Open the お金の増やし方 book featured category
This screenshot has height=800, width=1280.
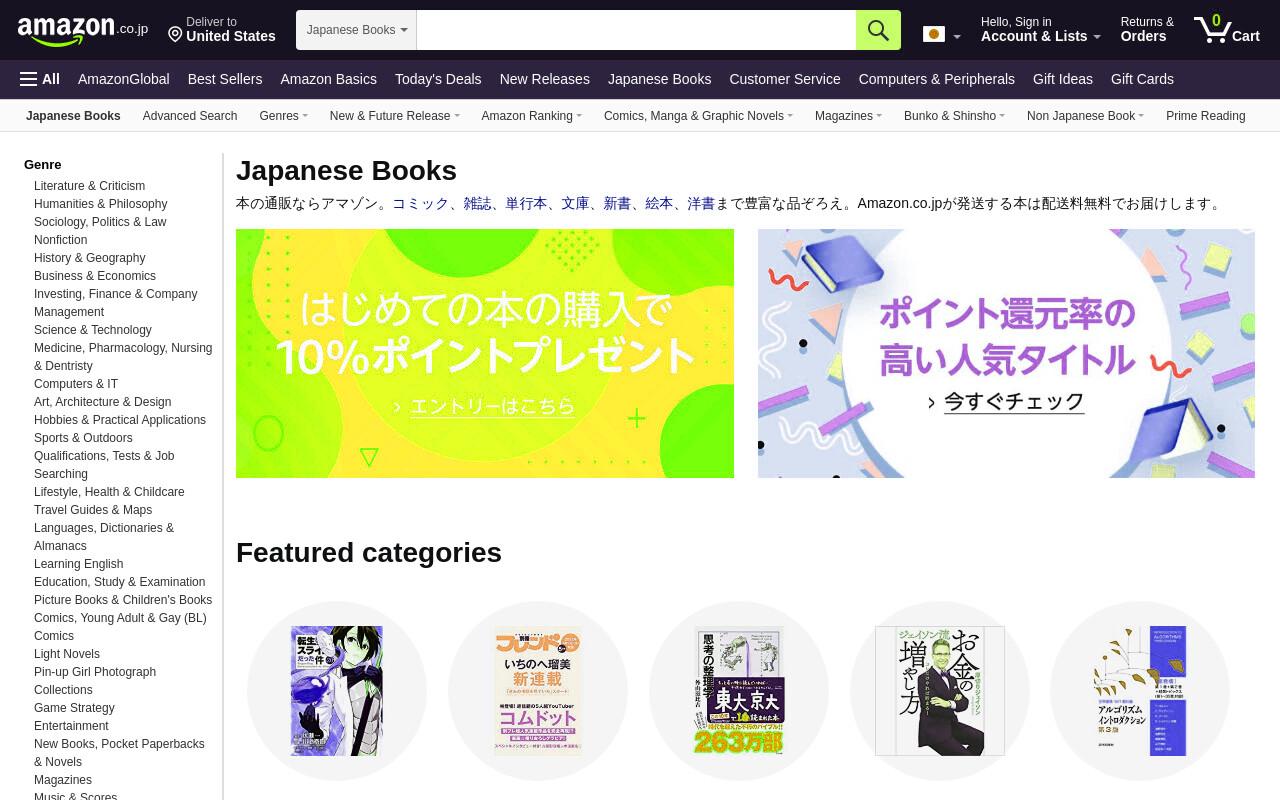tap(940, 691)
